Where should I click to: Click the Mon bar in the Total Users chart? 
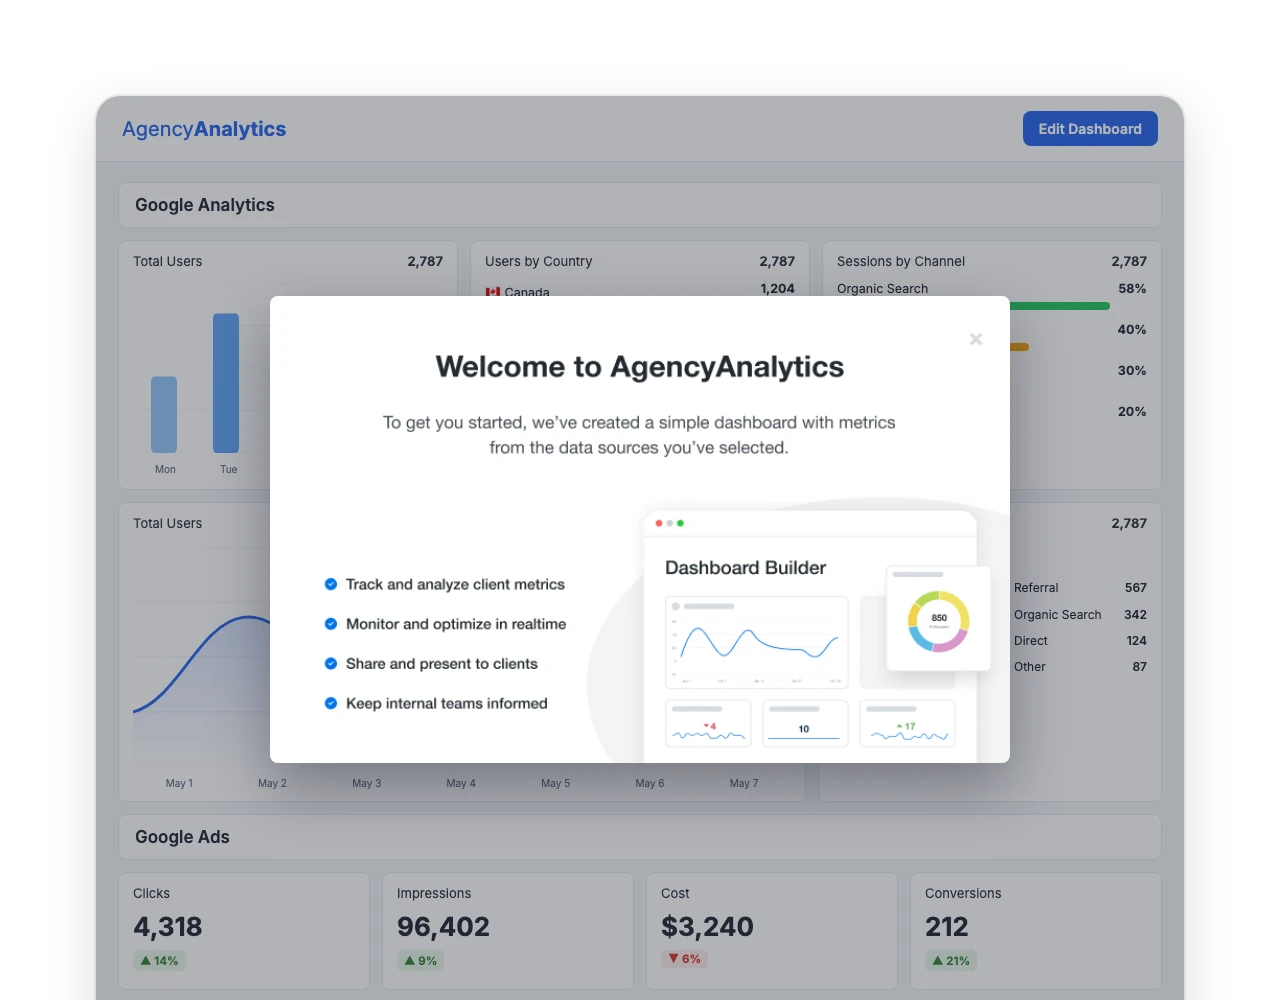[x=164, y=415]
